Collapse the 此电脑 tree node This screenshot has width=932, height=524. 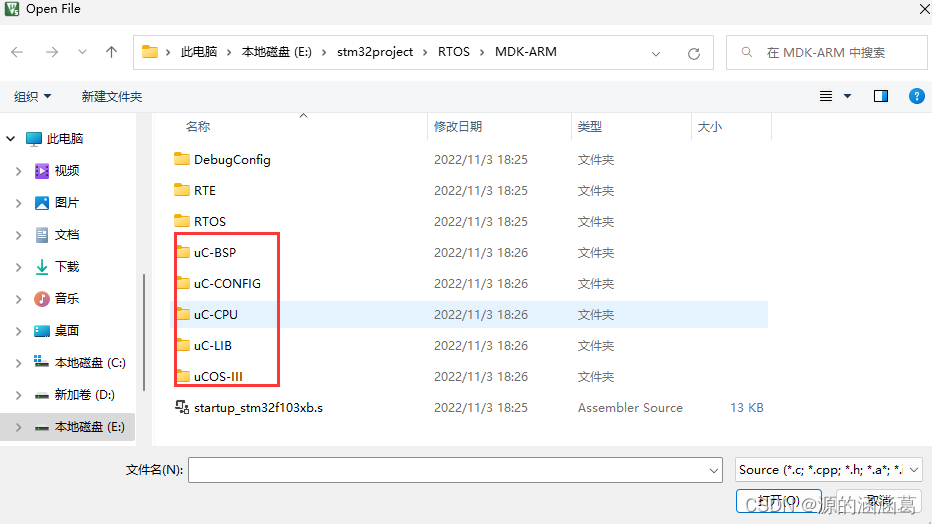[x=11, y=138]
